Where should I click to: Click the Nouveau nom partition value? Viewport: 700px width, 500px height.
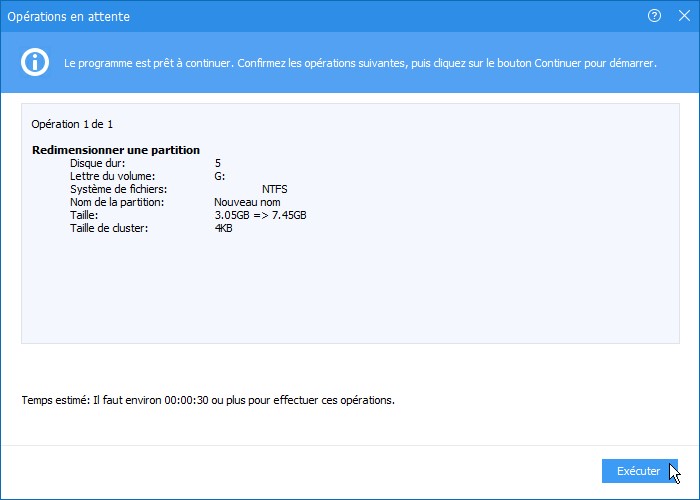coord(247,201)
